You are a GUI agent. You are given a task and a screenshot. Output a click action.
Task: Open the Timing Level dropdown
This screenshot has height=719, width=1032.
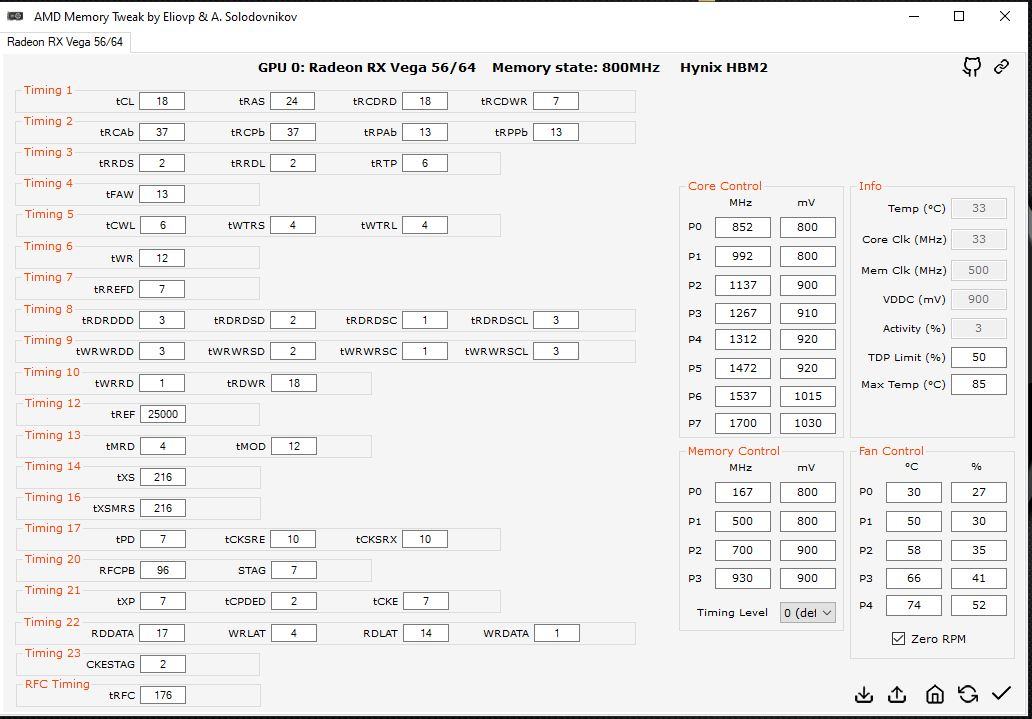tap(808, 613)
